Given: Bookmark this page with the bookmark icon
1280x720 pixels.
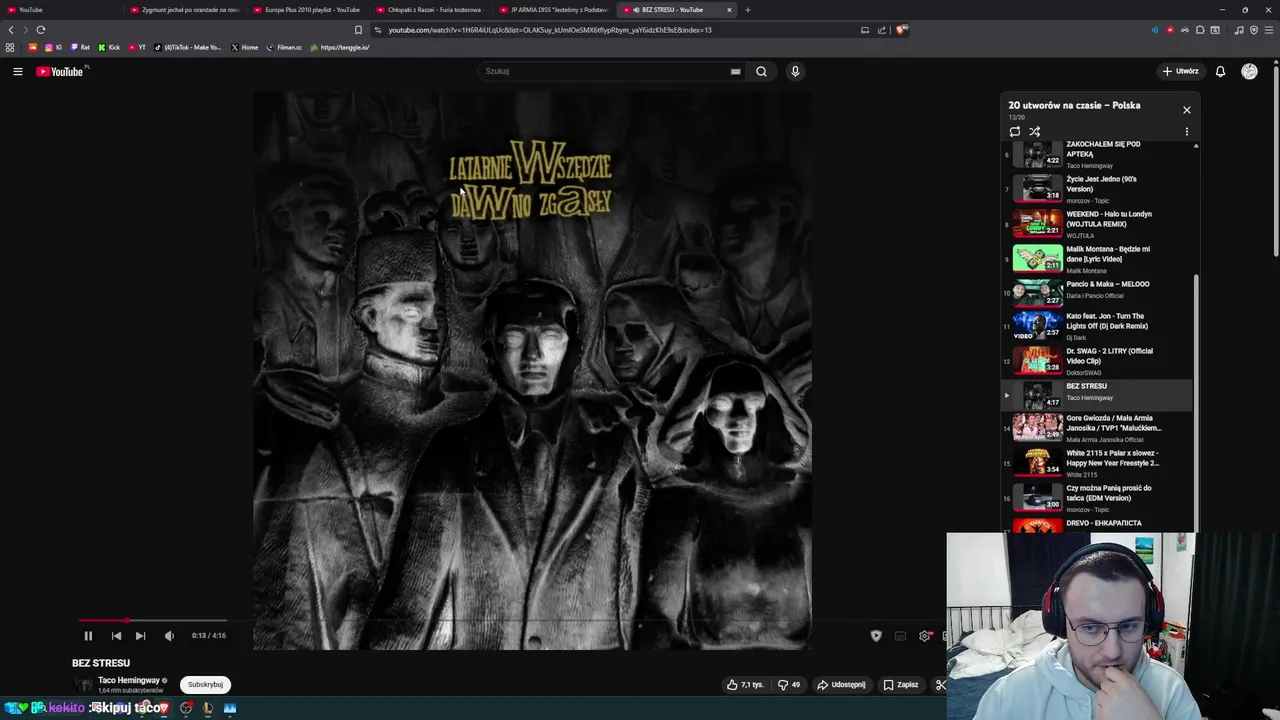Looking at the screenshot, I should point(358,30).
